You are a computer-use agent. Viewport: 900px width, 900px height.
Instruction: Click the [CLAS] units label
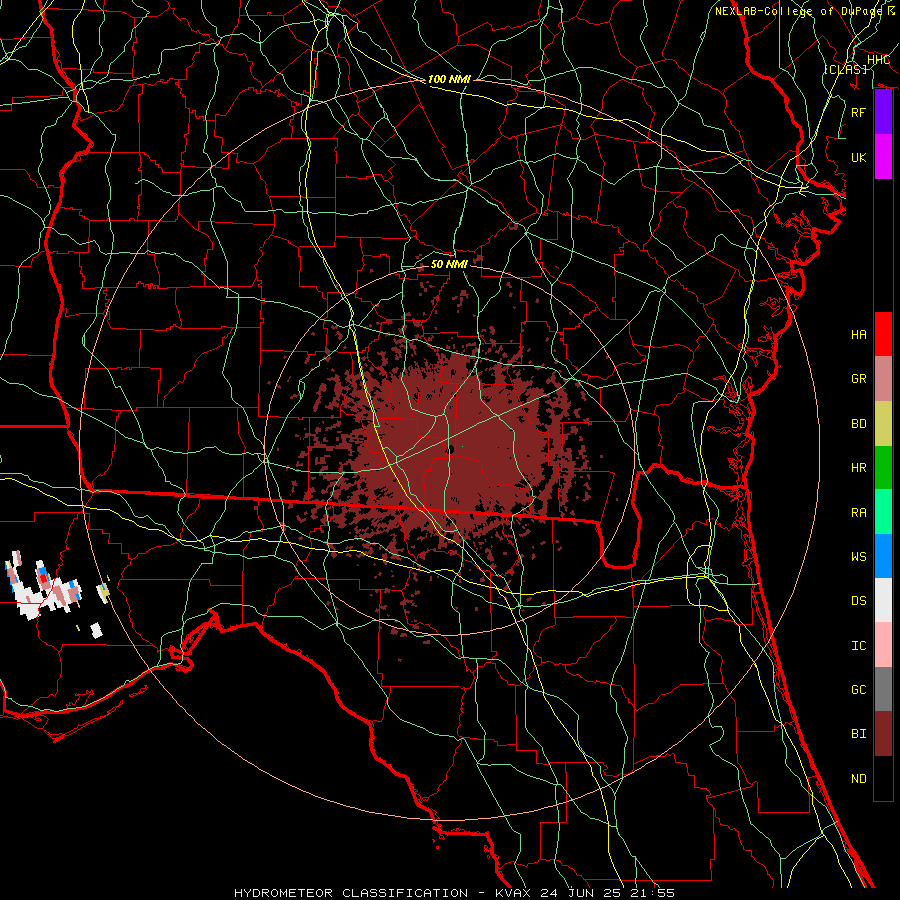coord(845,69)
